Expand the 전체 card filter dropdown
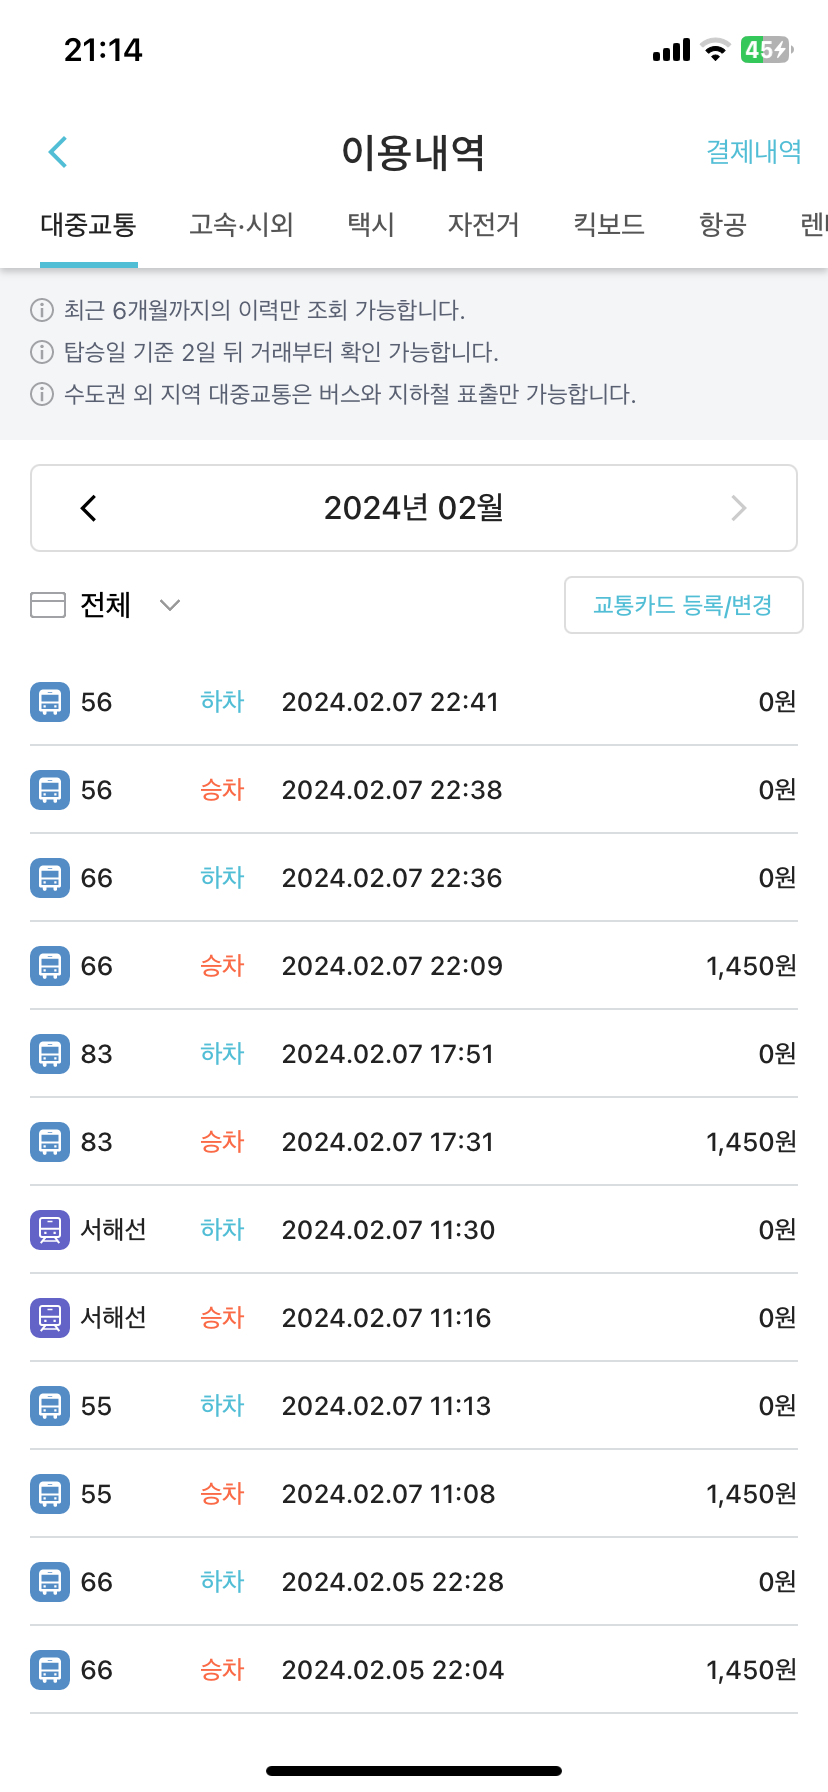The width and height of the screenshot is (828, 1792). 170,605
